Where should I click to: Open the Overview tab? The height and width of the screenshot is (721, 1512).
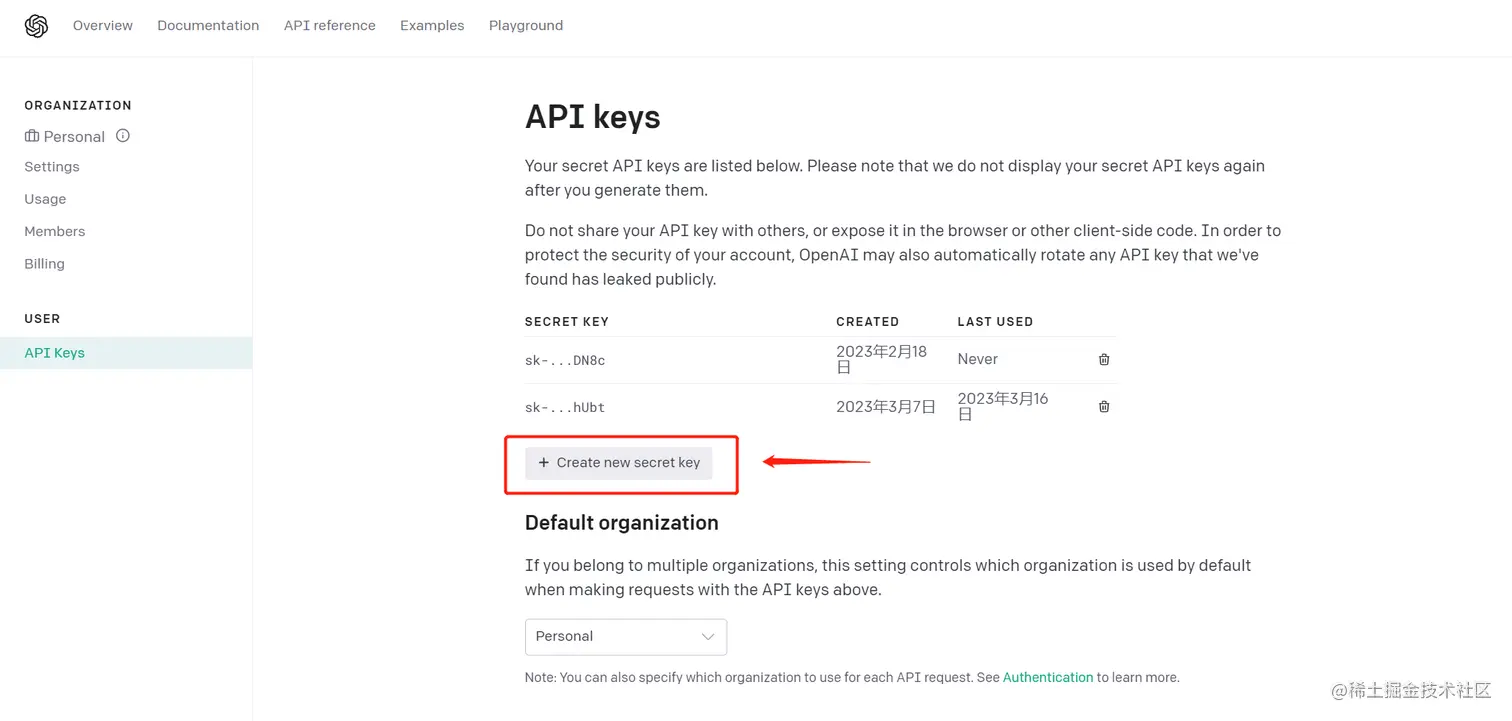coord(103,26)
